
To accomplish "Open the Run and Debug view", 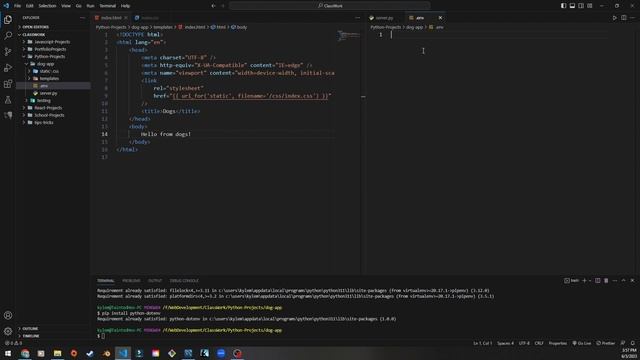I will pyautogui.click(x=8, y=68).
